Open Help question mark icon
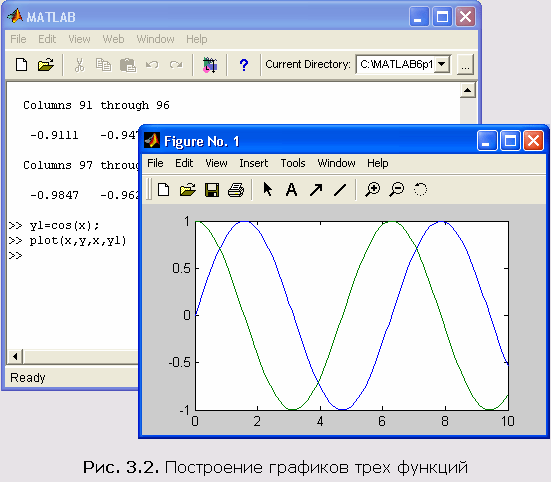The image size is (551, 482). [x=244, y=65]
